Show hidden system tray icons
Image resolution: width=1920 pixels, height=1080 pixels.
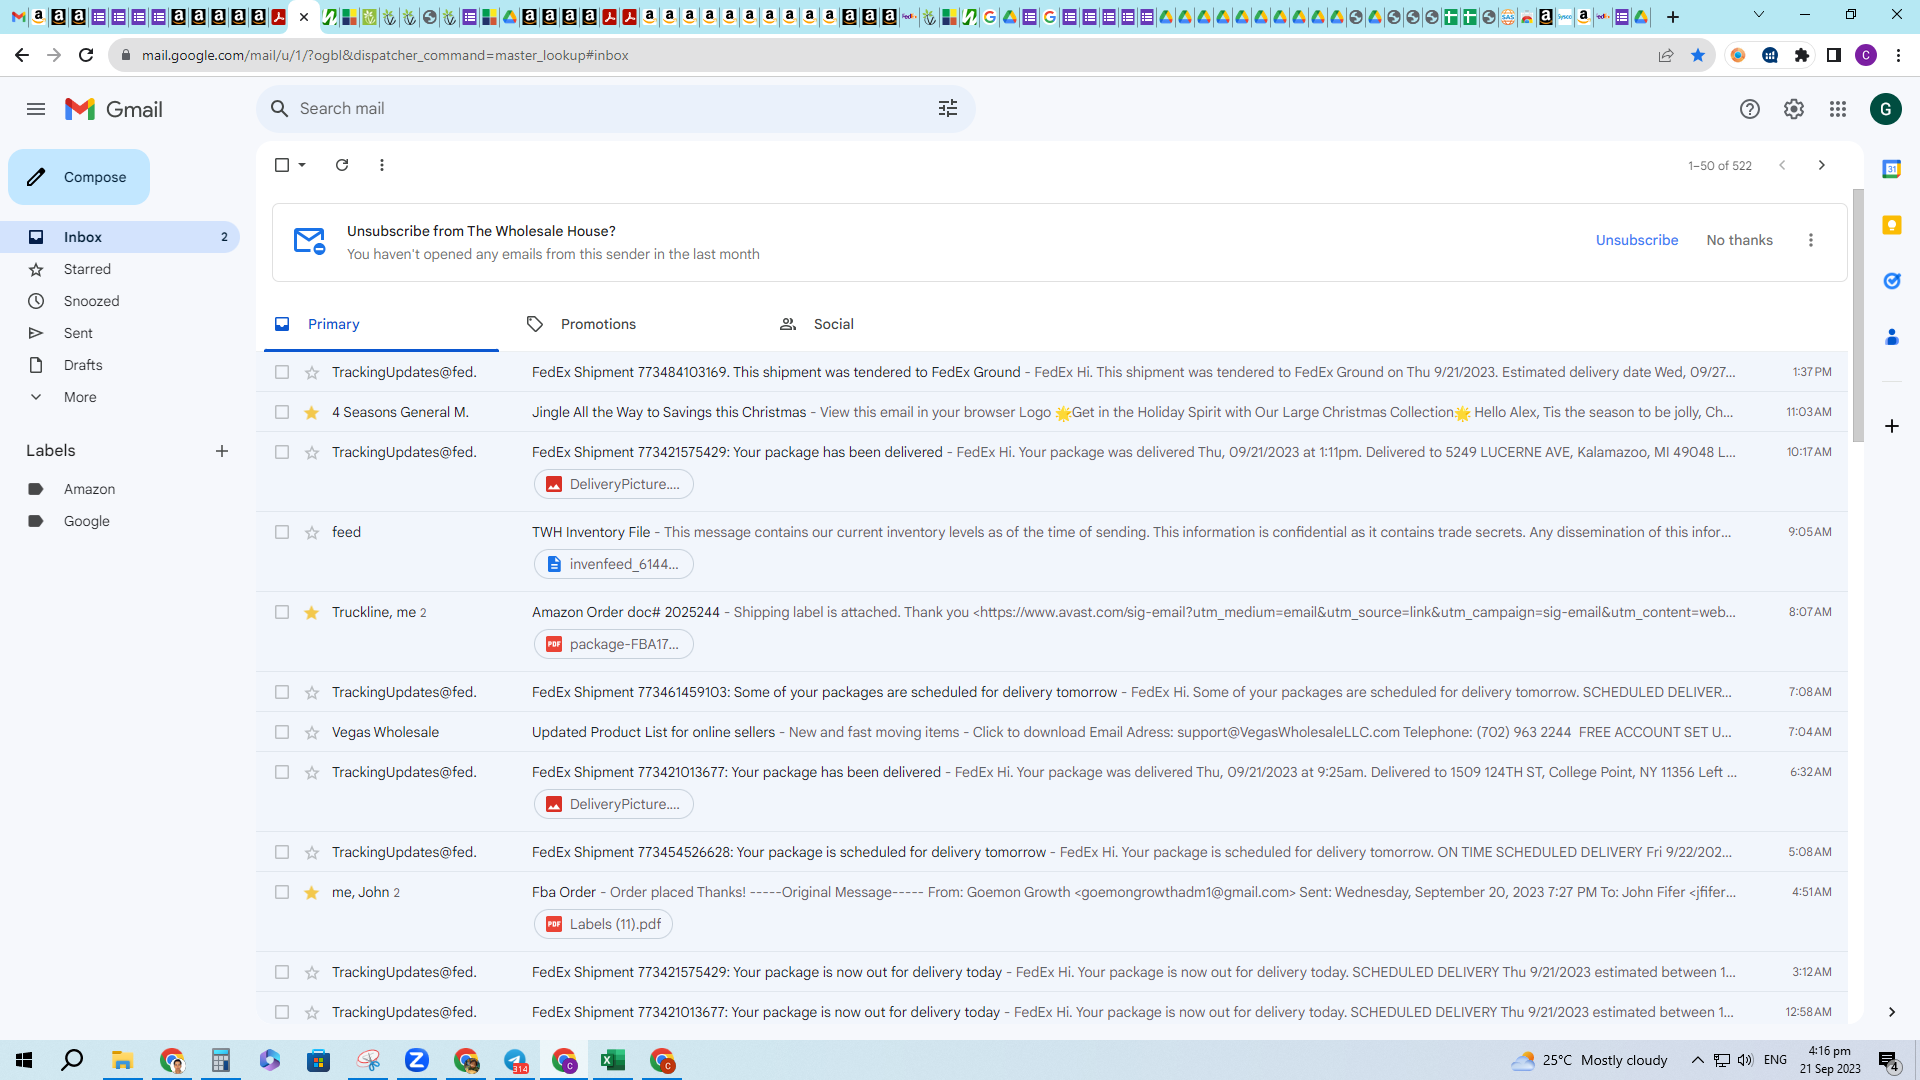(x=1697, y=1060)
